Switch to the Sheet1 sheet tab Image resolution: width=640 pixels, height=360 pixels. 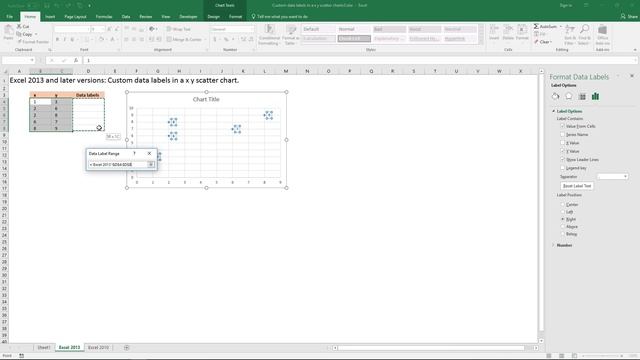[44, 348]
